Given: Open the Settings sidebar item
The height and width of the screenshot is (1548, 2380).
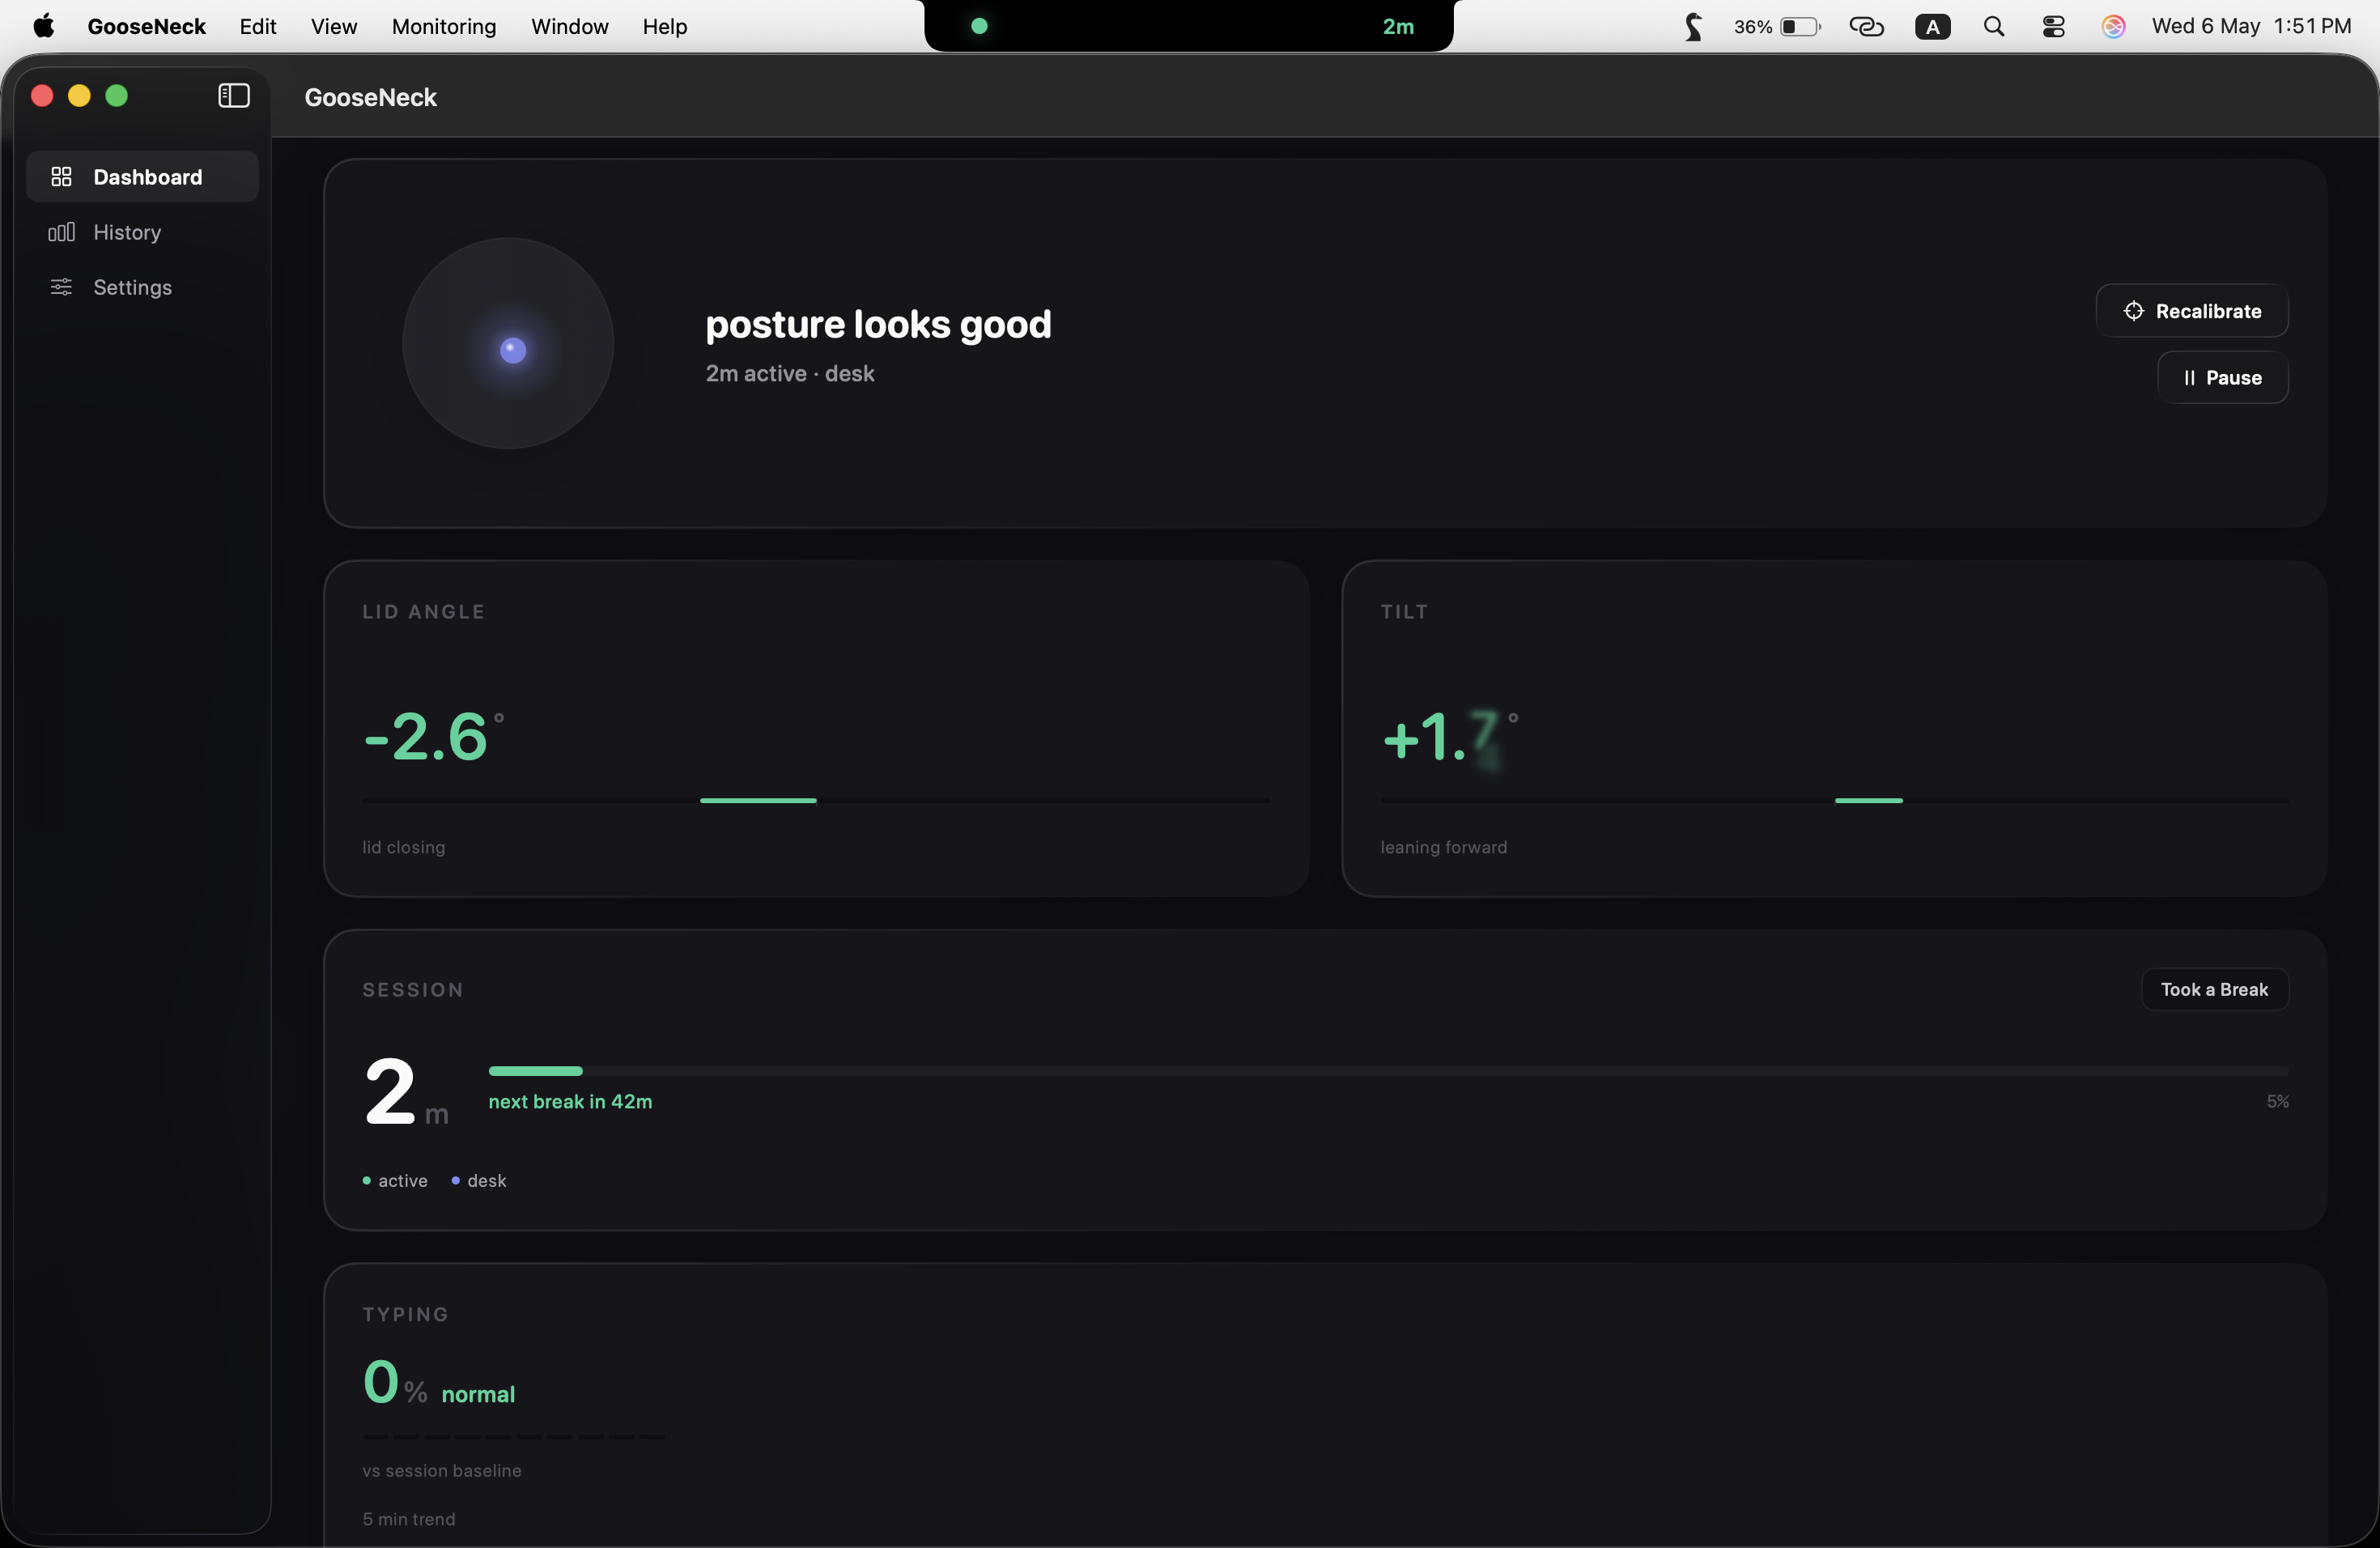Looking at the screenshot, I should tap(142, 287).
